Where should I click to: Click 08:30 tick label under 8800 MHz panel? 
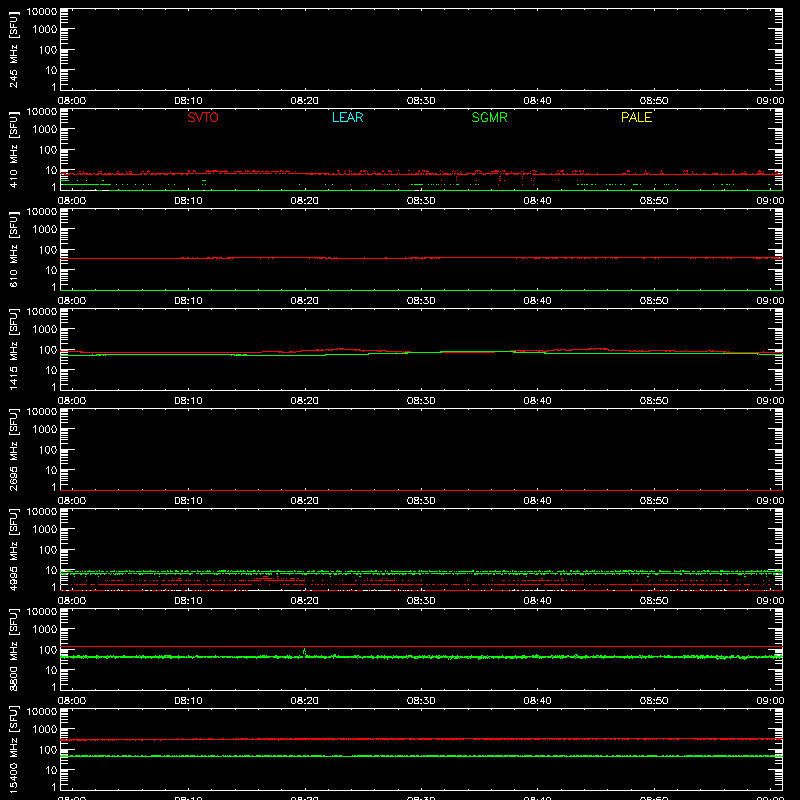[421, 701]
